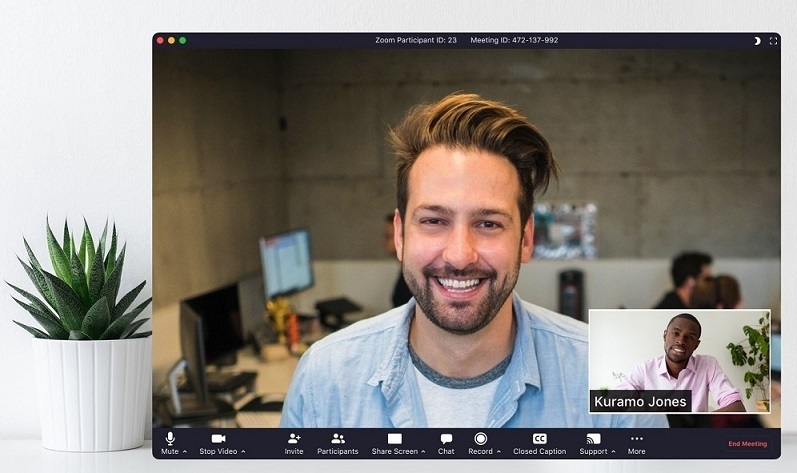Expand the arrow next to Stop Video

point(243,452)
